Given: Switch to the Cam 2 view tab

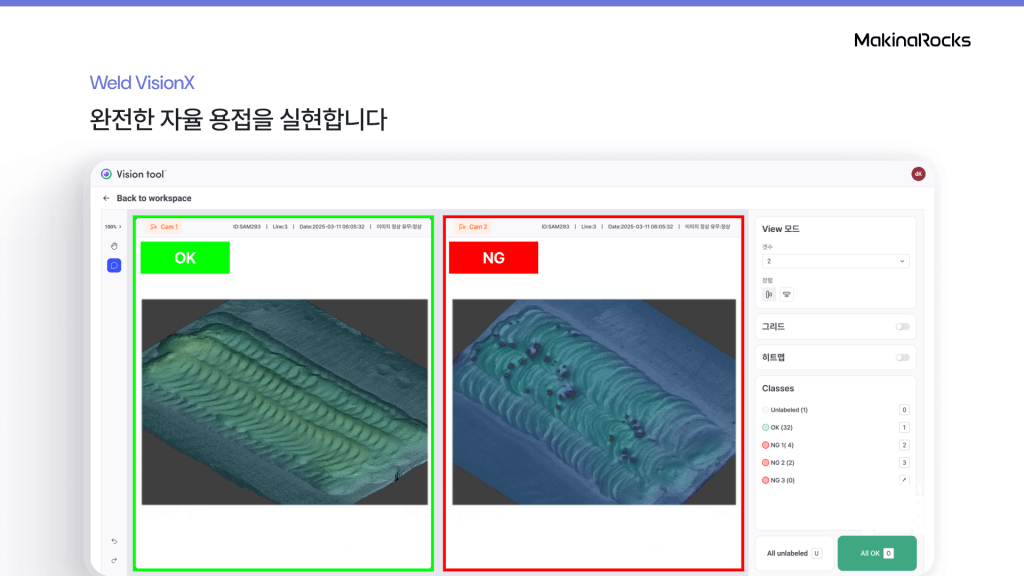Looking at the screenshot, I should point(478,227).
